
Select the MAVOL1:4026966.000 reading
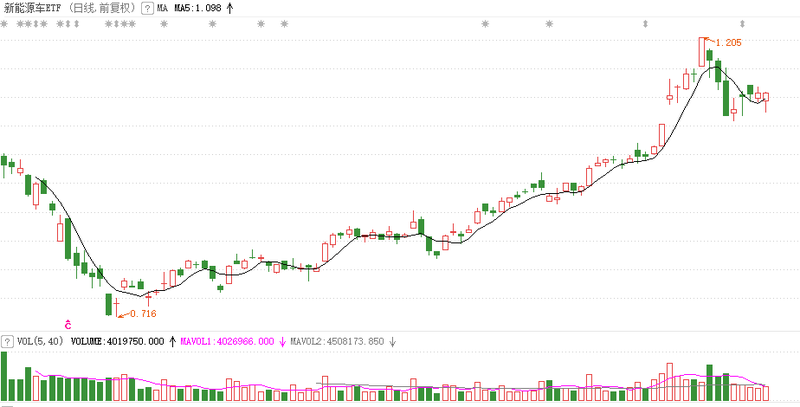tap(228, 341)
